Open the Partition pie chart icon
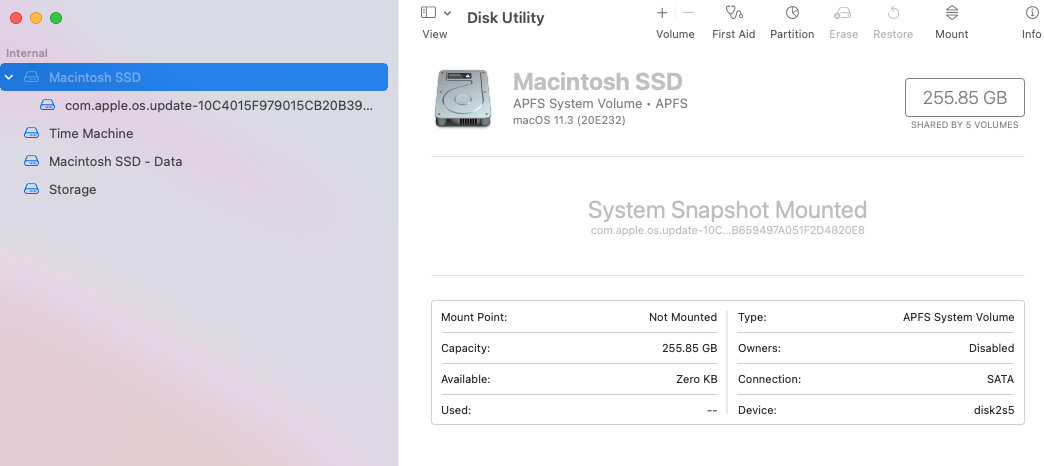Screen dimensions: 1044x466 pyautogui.click(x=792, y=13)
